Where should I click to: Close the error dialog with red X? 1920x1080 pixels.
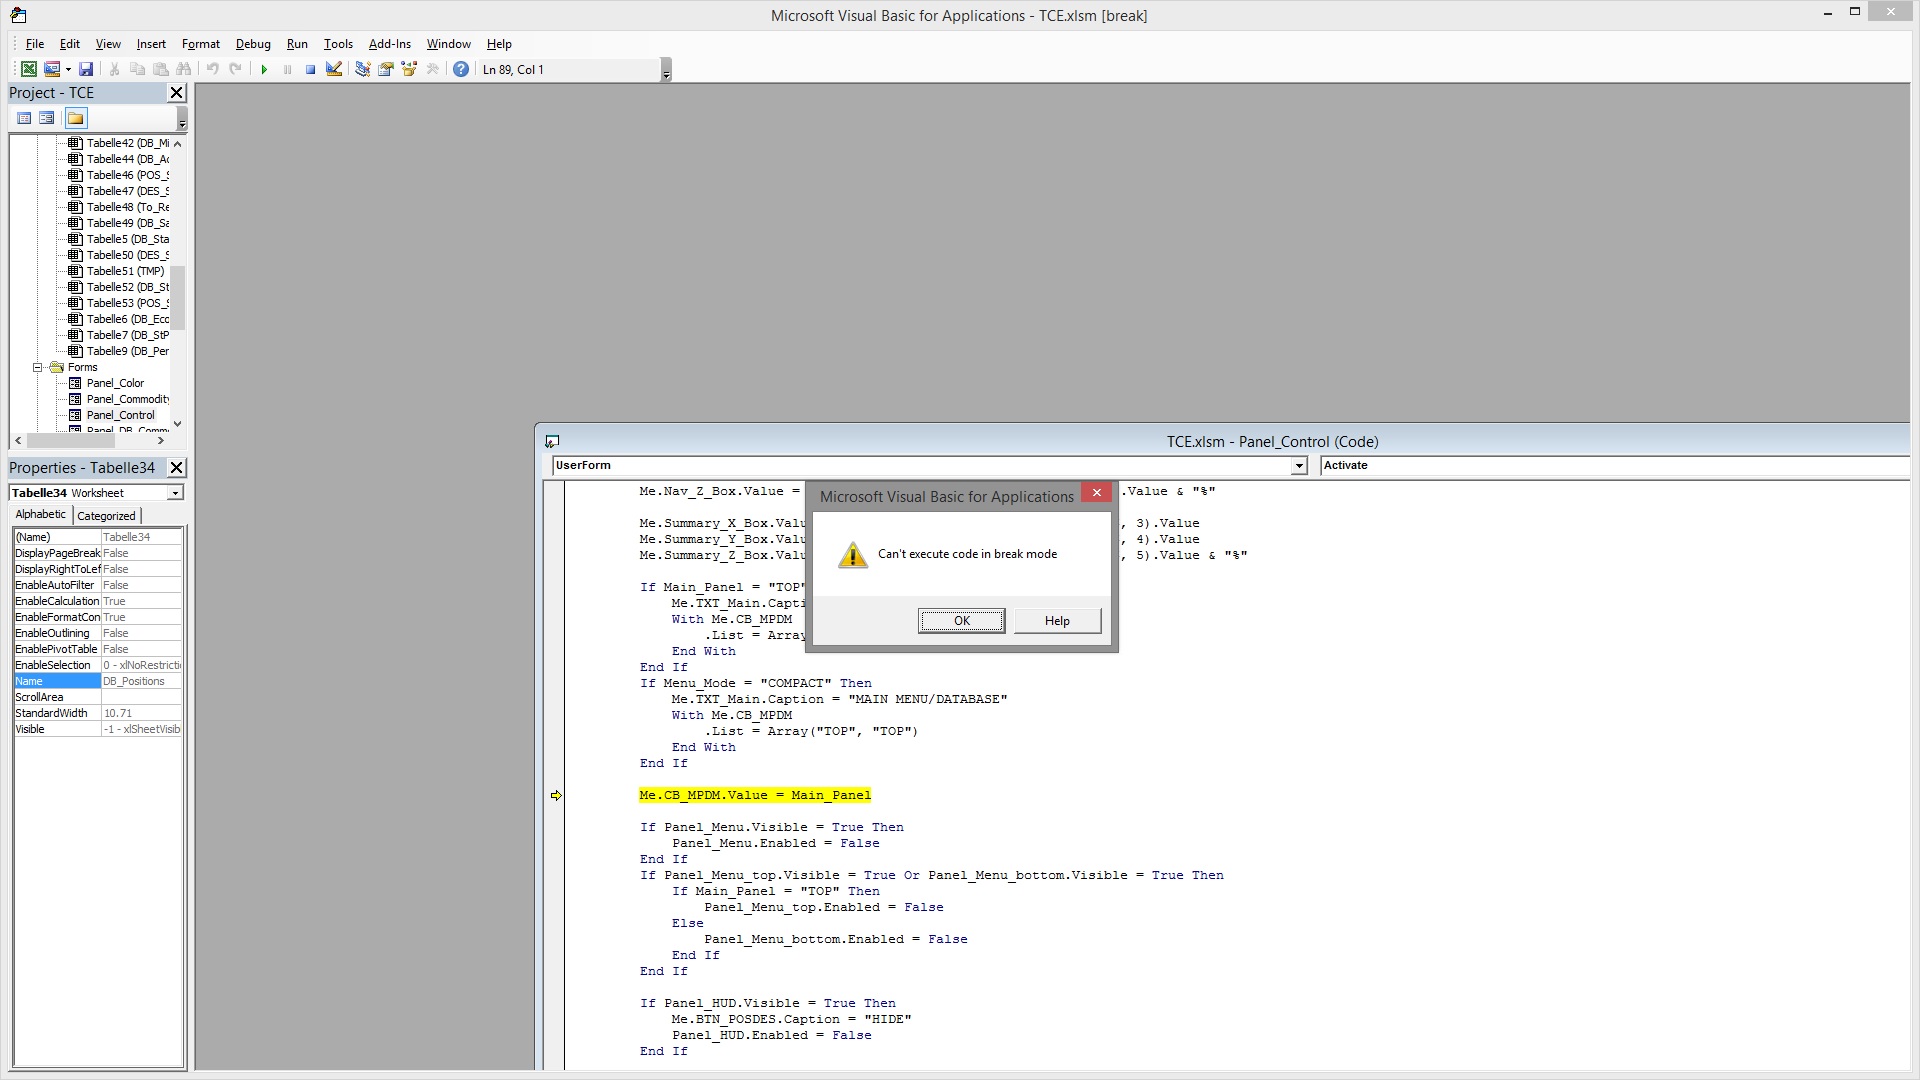point(1096,492)
